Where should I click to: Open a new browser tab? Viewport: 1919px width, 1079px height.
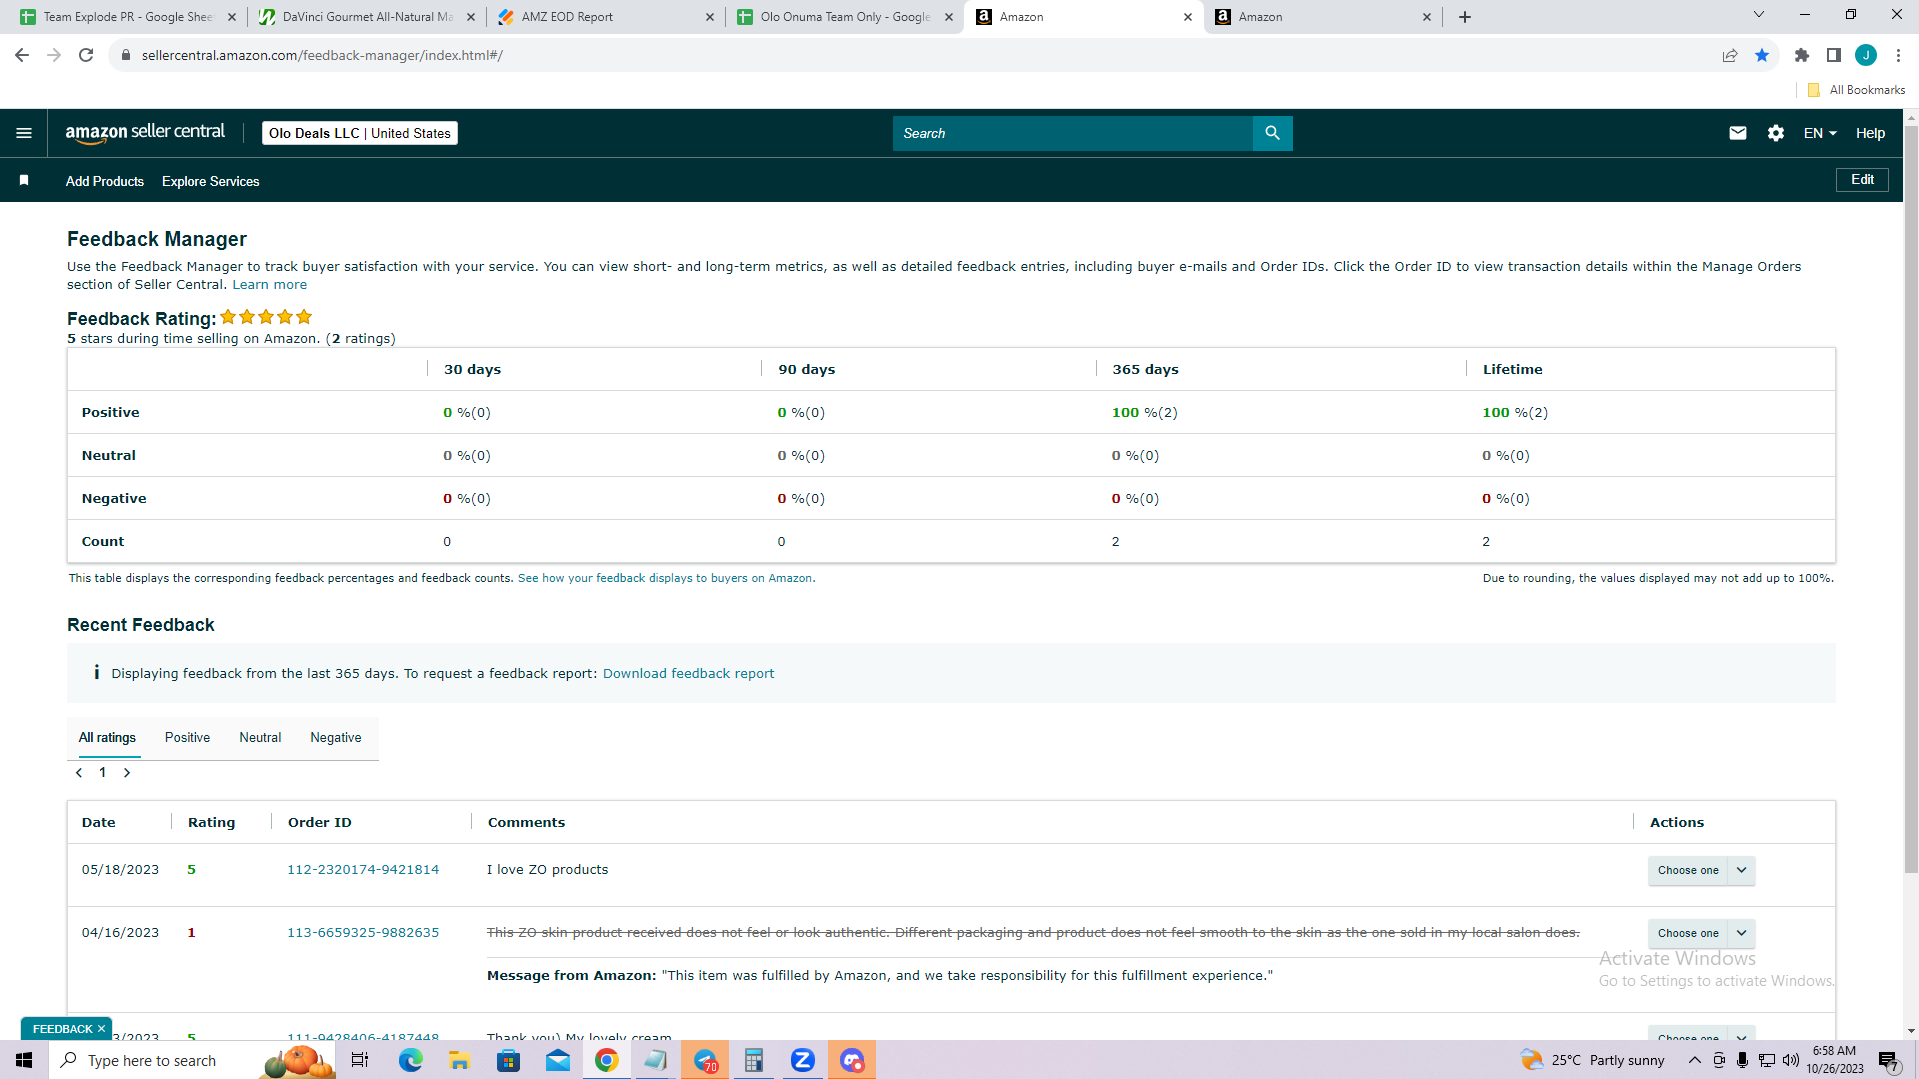(1465, 17)
